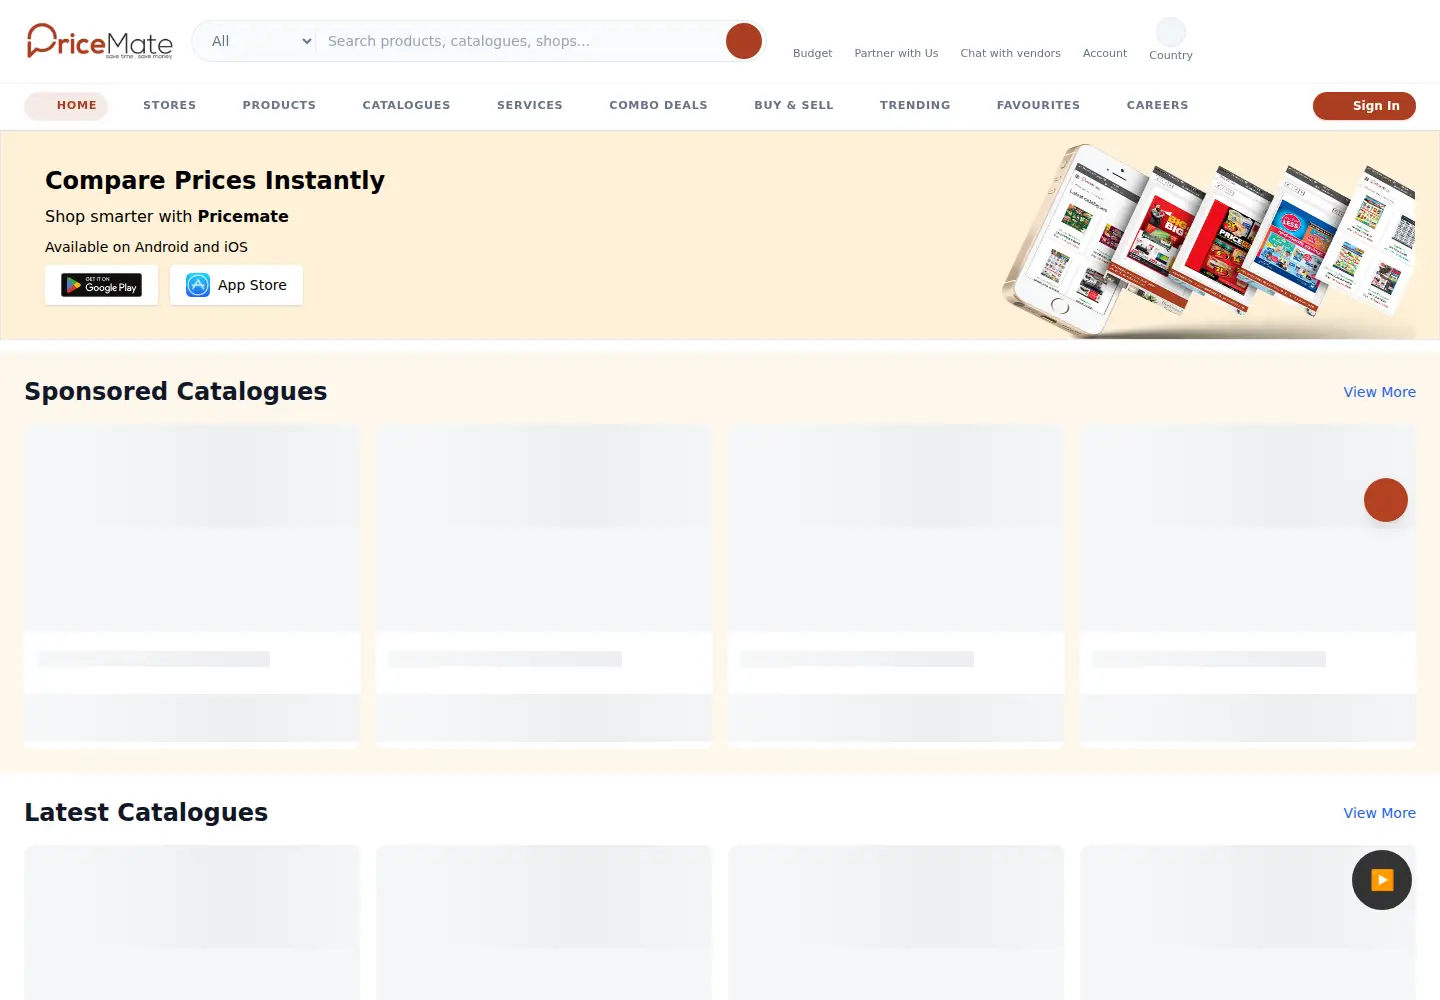Click the phone mockups banner image
The height and width of the screenshot is (1000, 1440).
click(1209, 238)
